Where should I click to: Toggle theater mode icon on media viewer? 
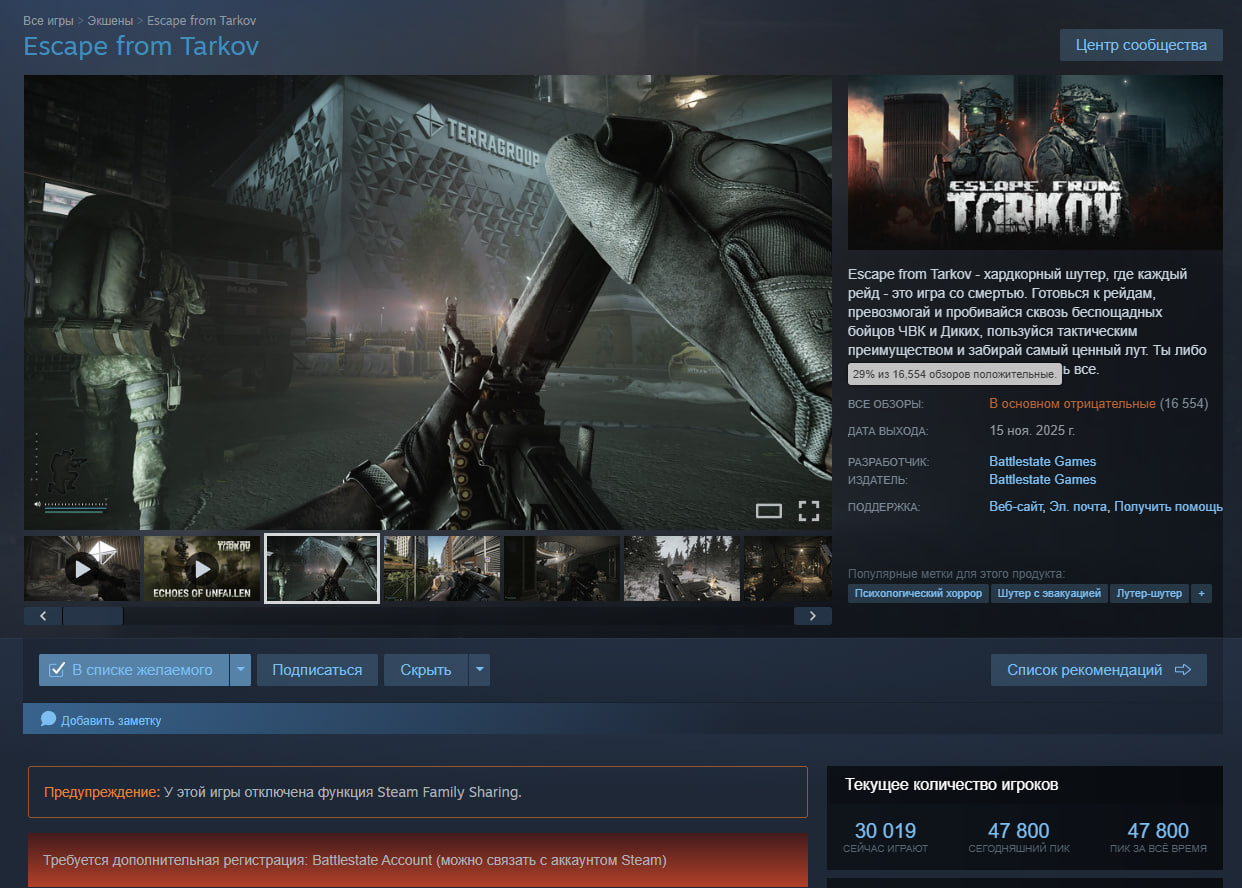(x=768, y=511)
